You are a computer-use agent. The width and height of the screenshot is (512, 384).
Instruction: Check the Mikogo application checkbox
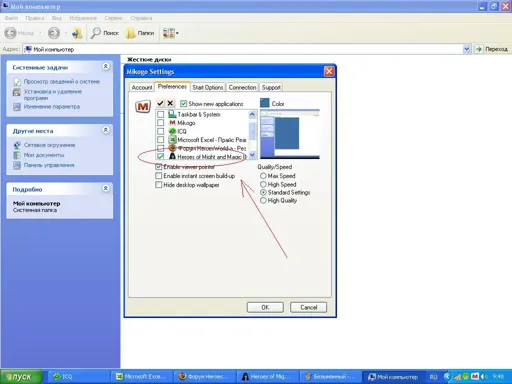[161, 123]
